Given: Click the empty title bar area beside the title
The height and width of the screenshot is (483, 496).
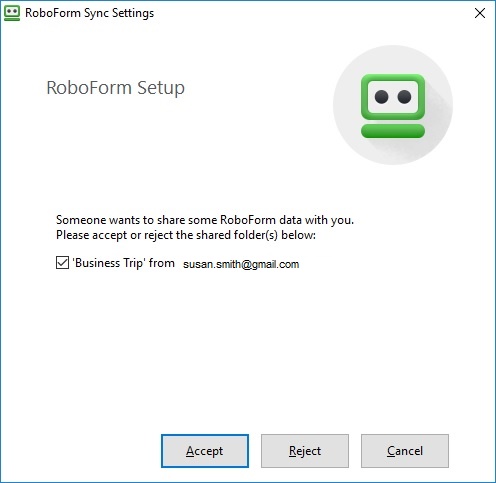Looking at the screenshot, I should tap(310, 13).
